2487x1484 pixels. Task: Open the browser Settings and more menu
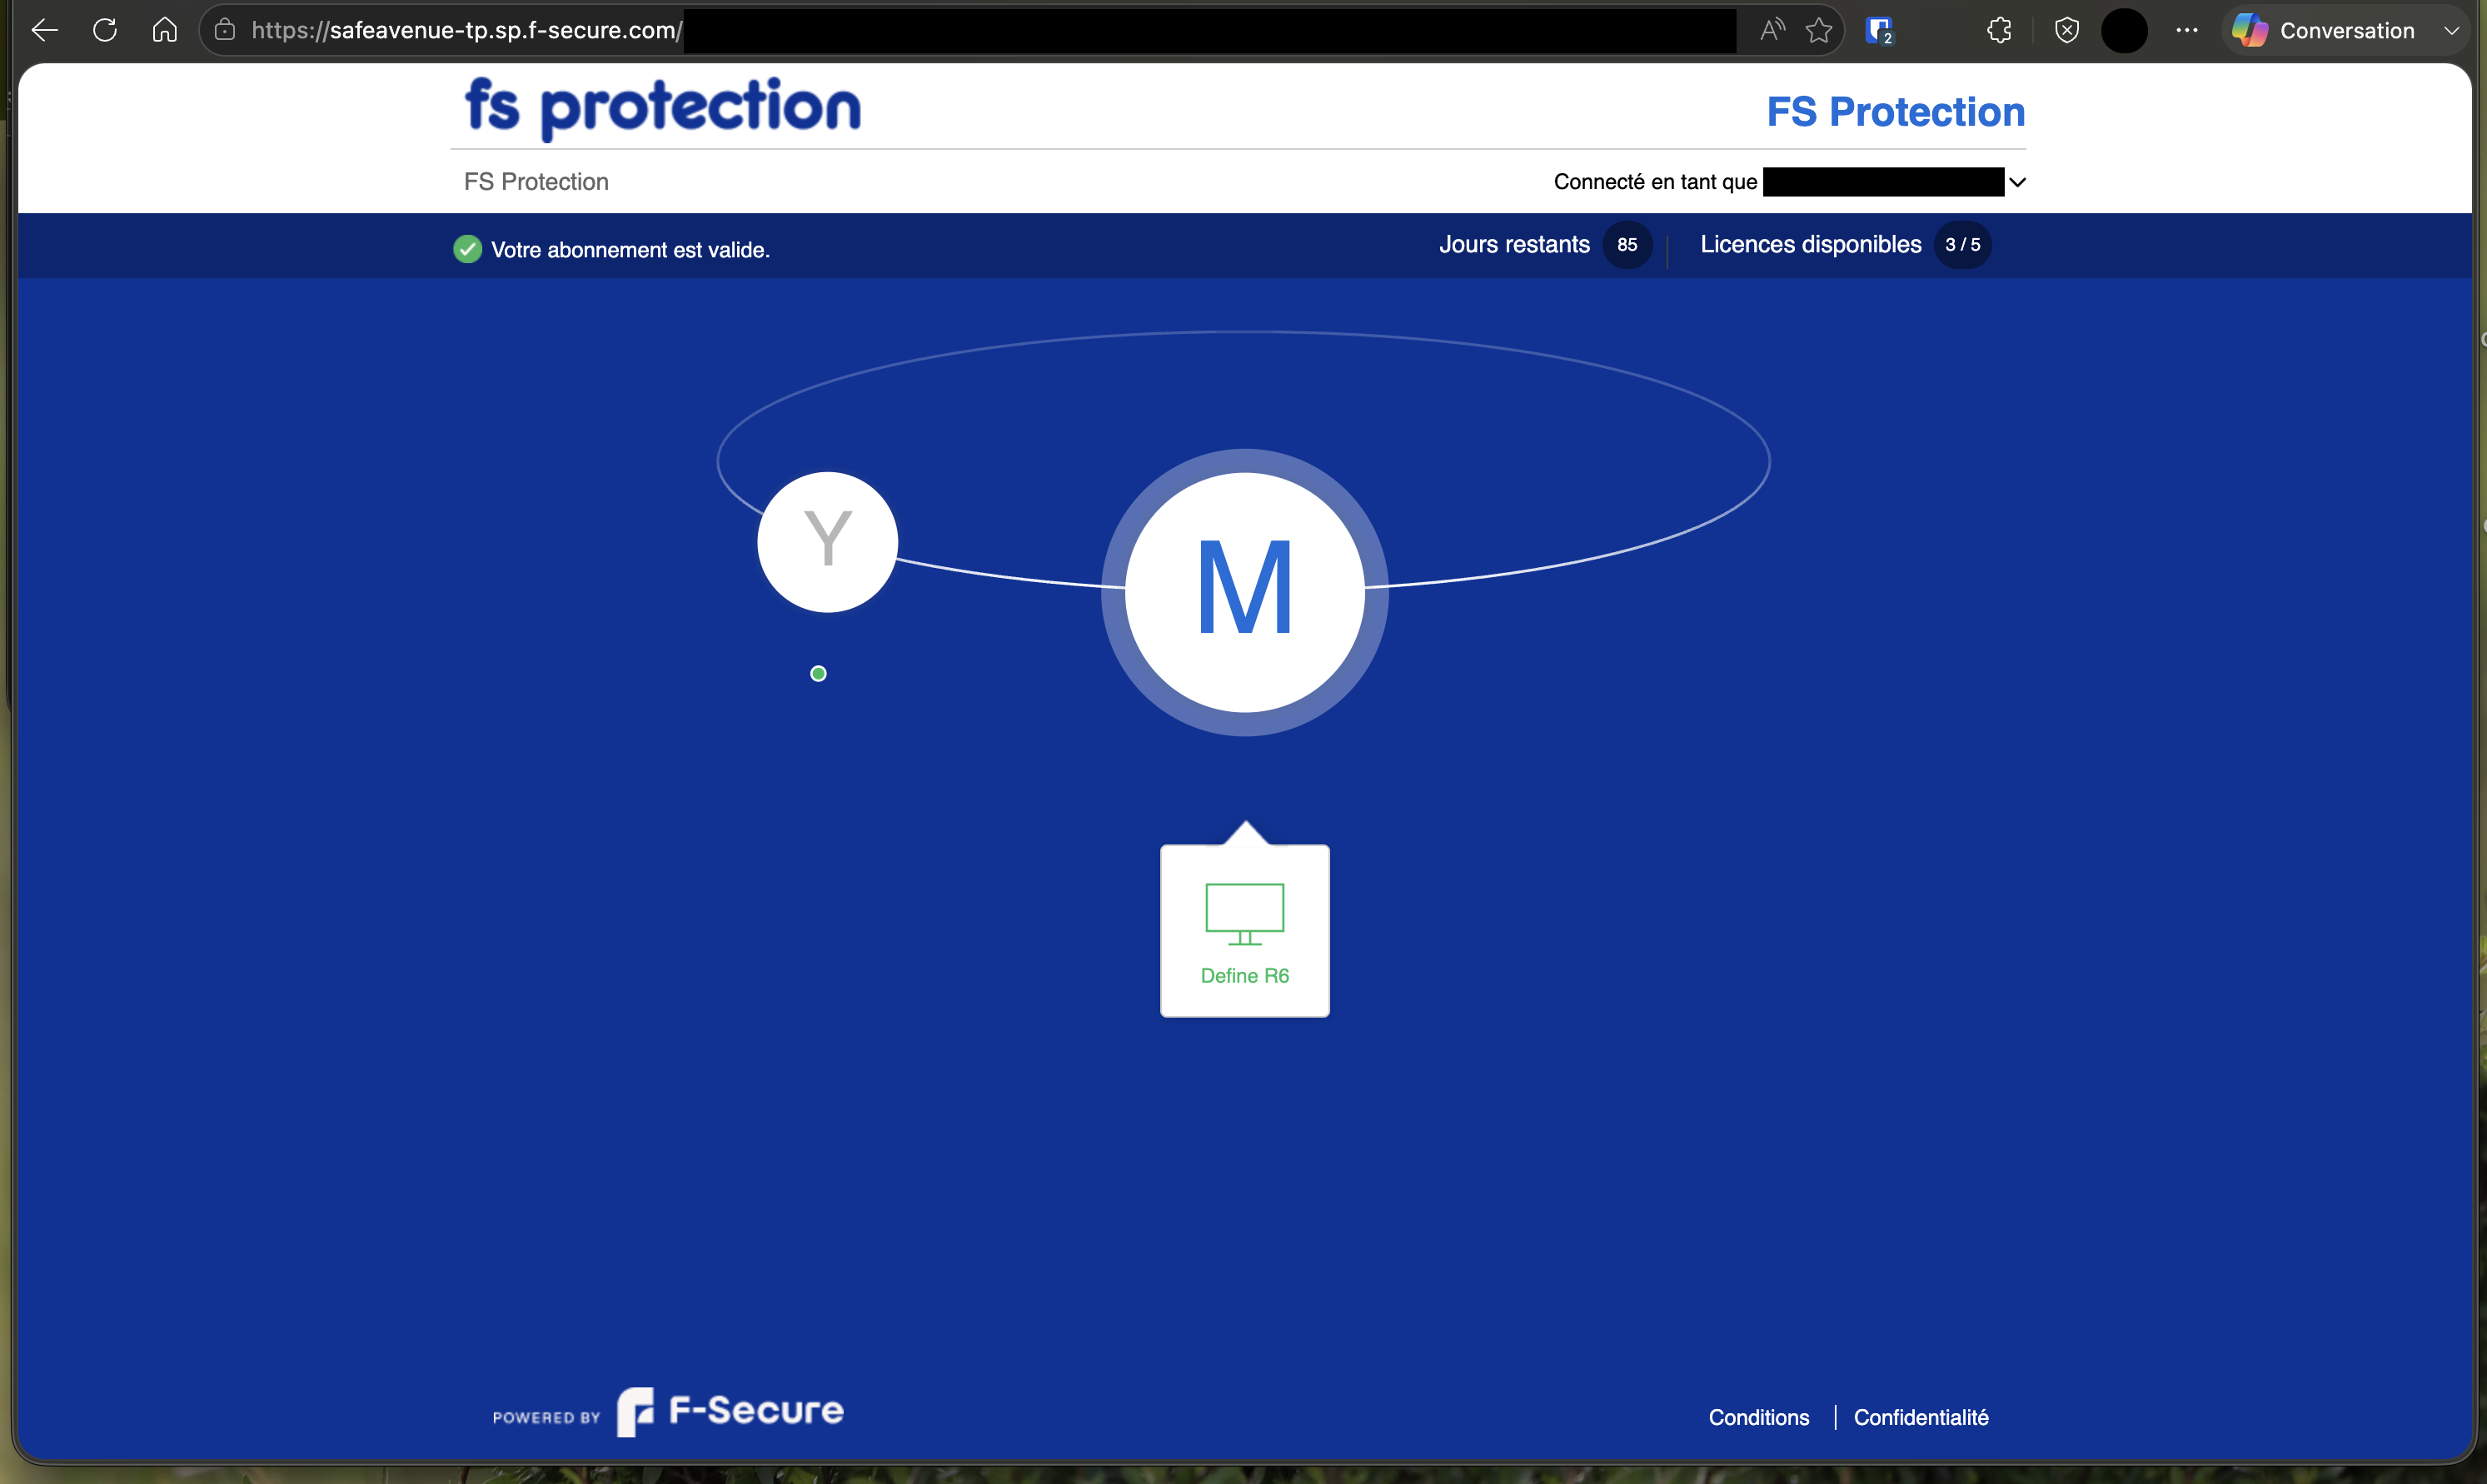pyautogui.click(x=2187, y=31)
